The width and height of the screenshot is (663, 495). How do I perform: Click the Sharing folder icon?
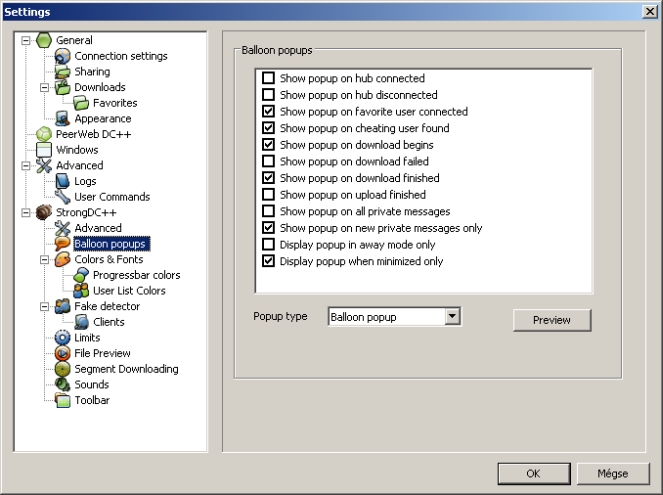pos(63,72)
